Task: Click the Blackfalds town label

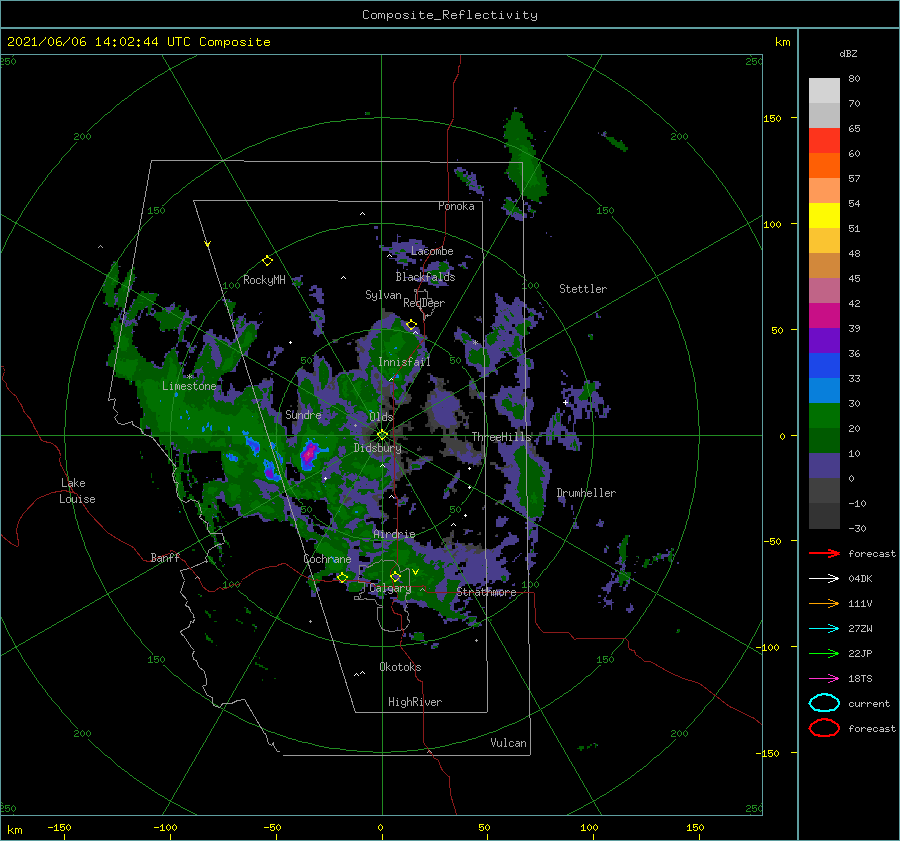Action: click(x=425, y=277)
